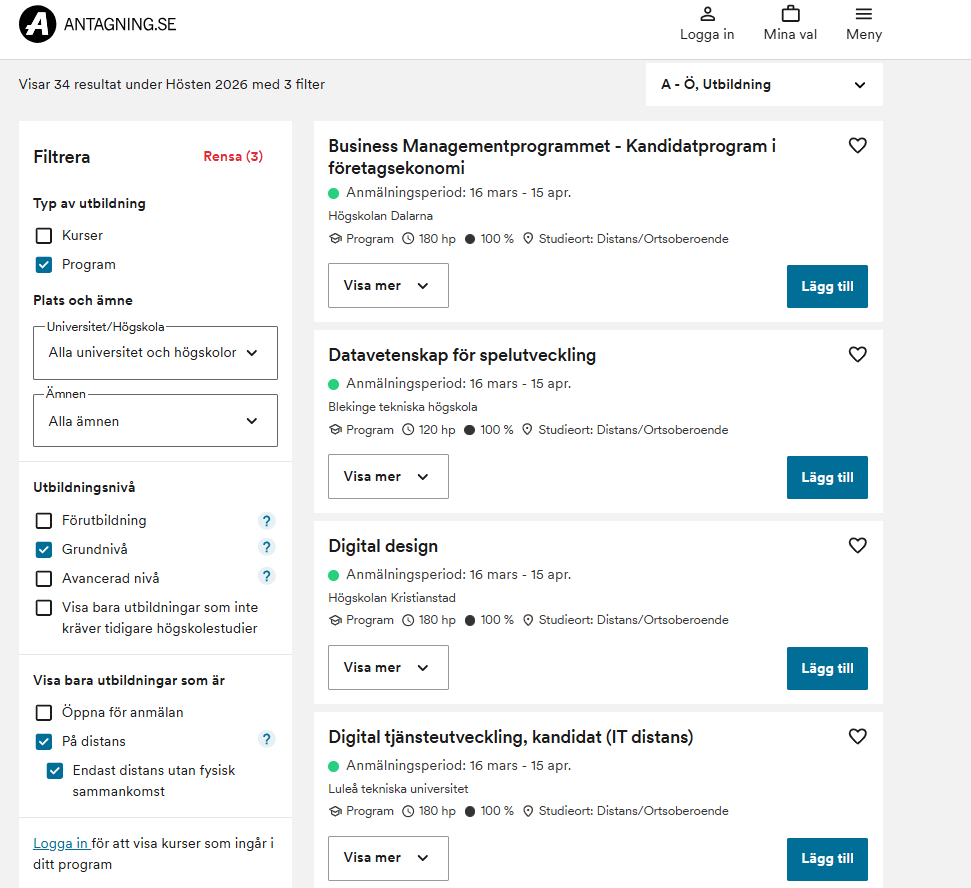Favorite Datavetenskap för spelutveckling with heart

pos(857,355)
